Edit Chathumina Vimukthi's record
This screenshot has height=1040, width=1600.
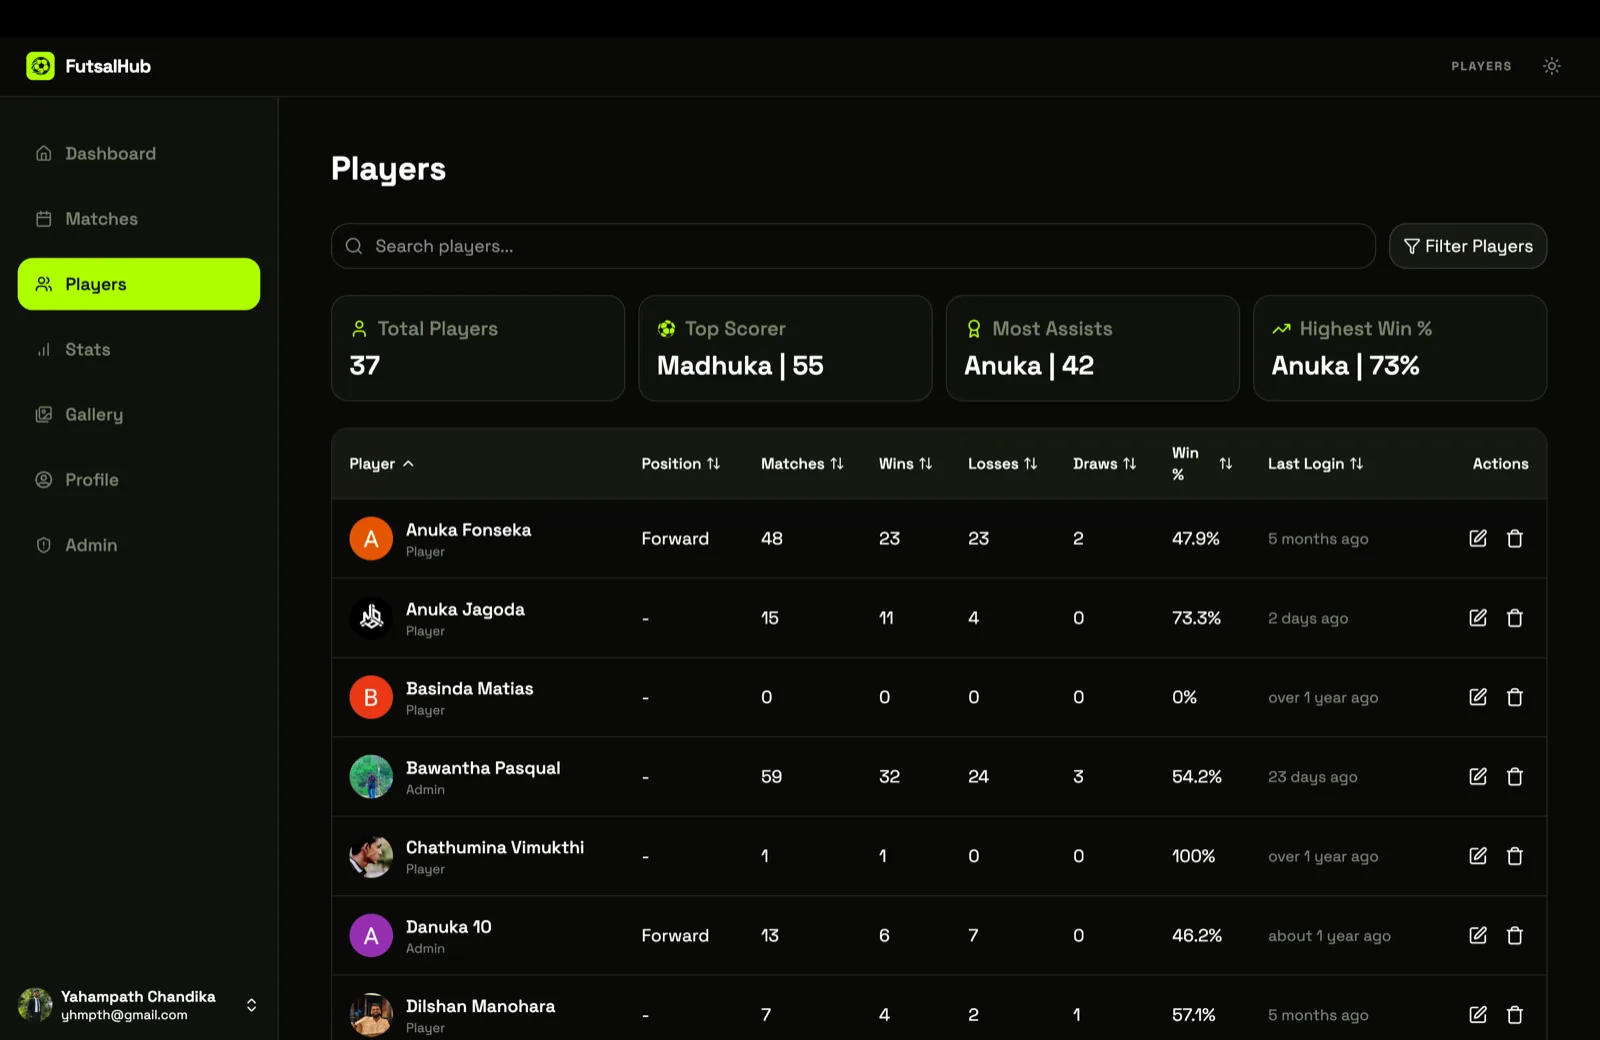(1478, 856)
